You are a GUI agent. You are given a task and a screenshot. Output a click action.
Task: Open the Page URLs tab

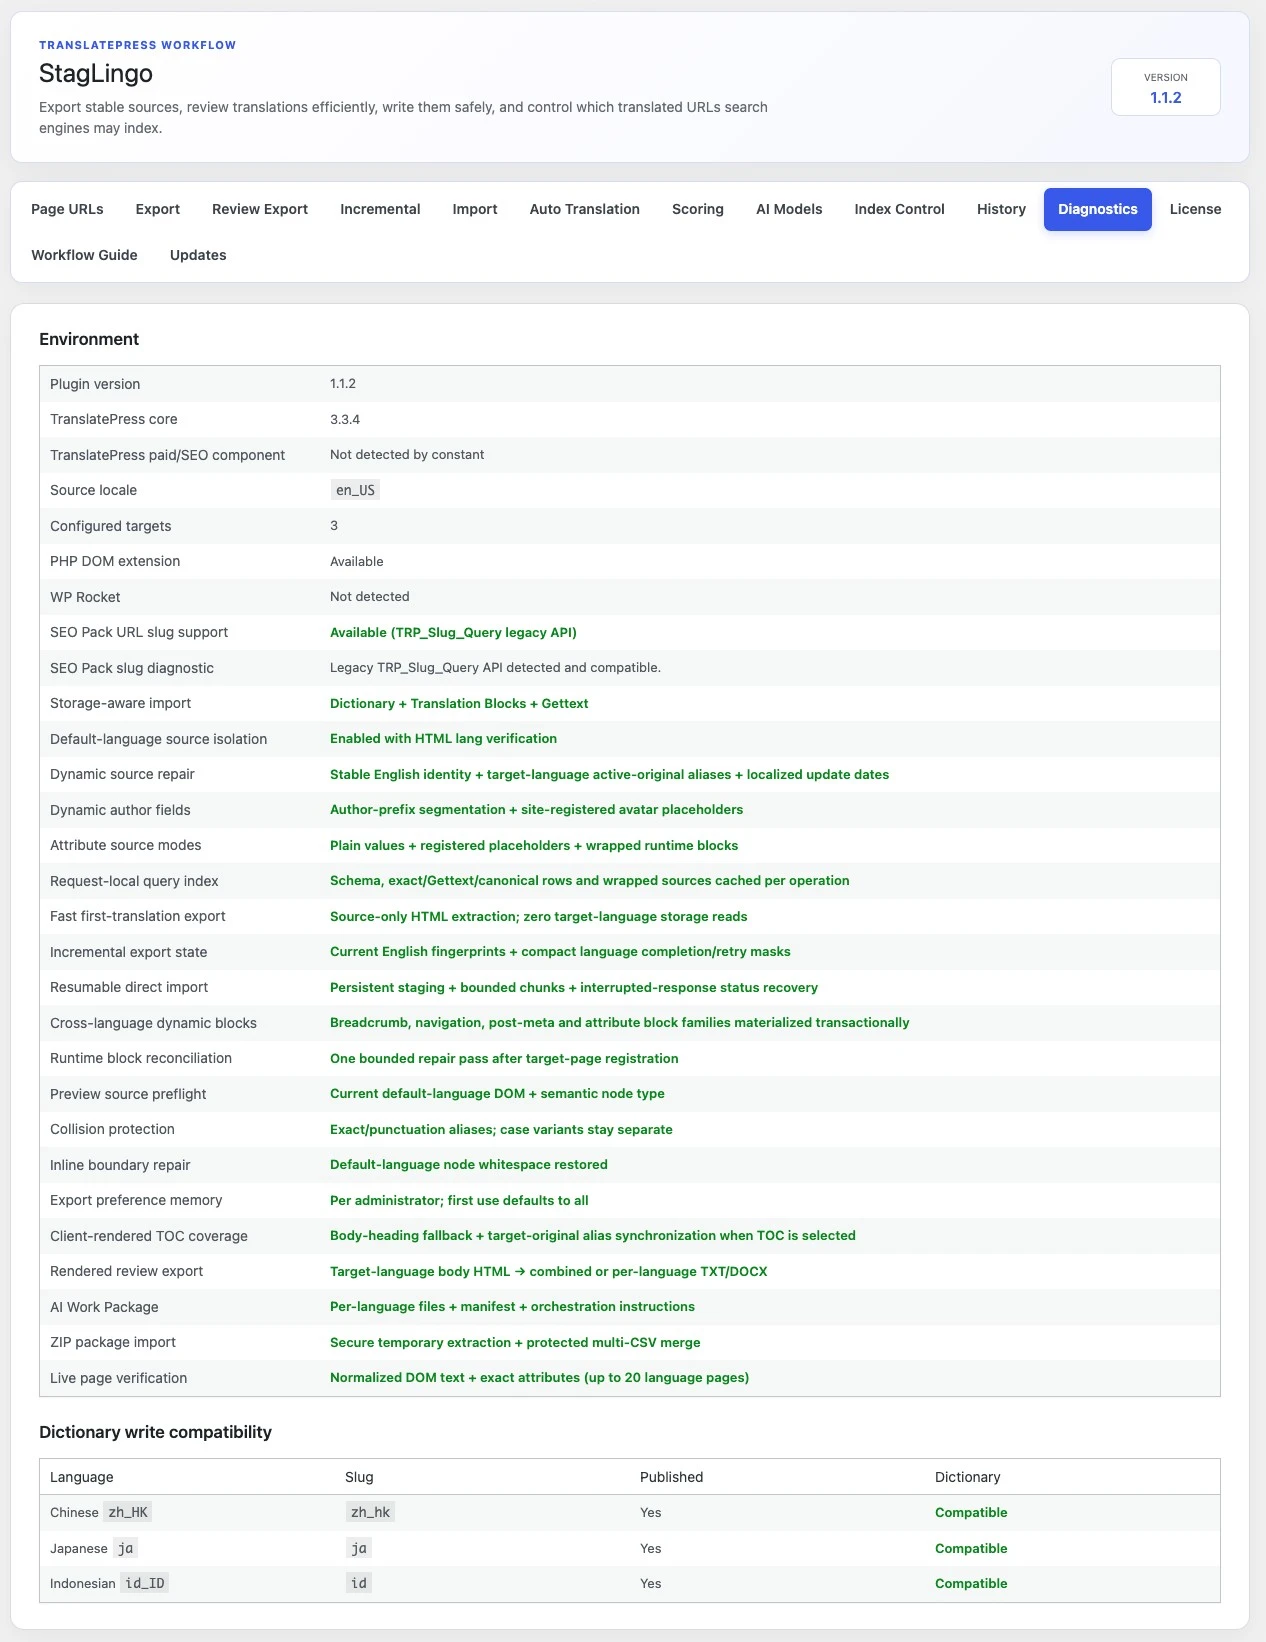(x=67, y=209)
